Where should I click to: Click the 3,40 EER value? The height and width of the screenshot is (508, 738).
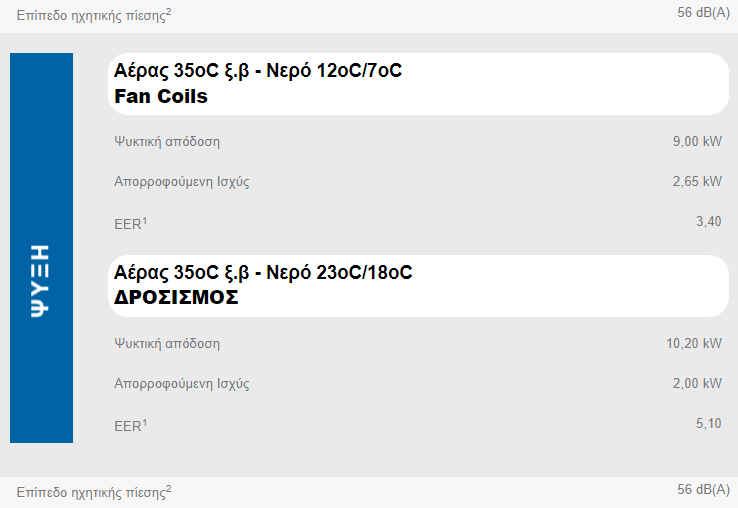point(708,222)
